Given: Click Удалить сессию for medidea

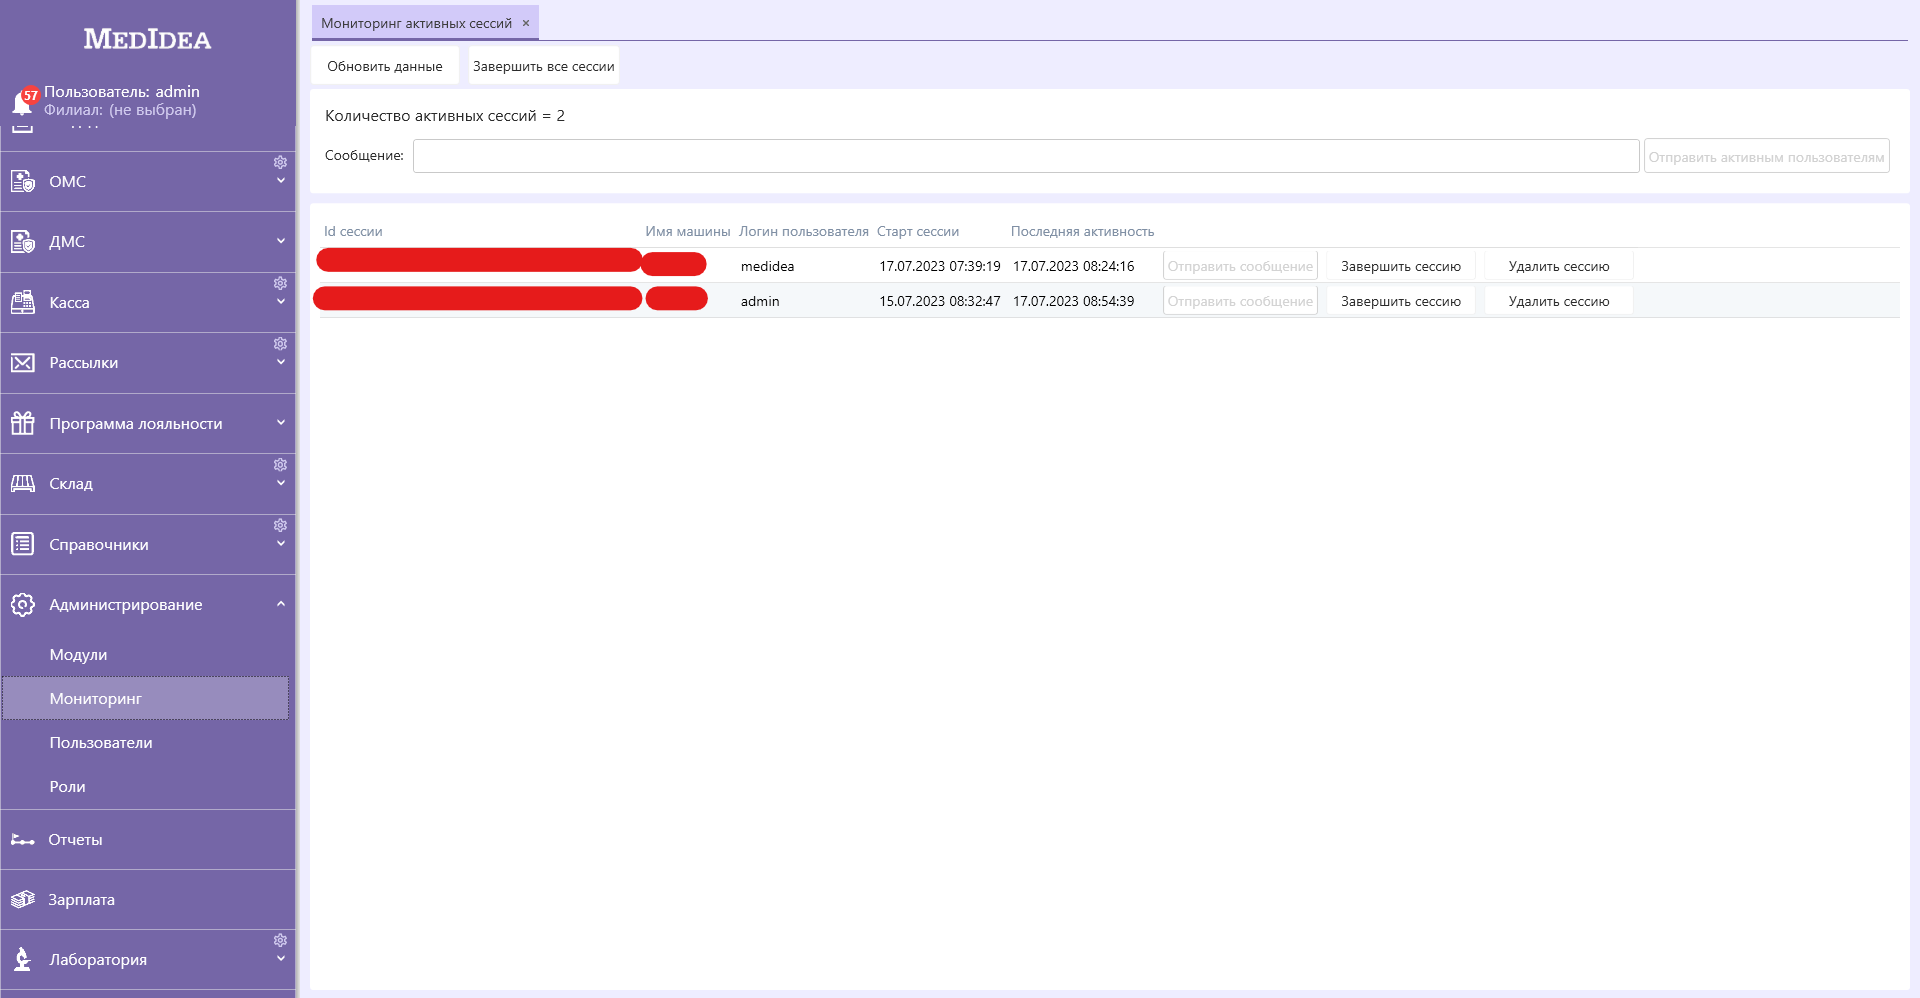Looking at the screenshot, I should click(x=1559, y=266).
